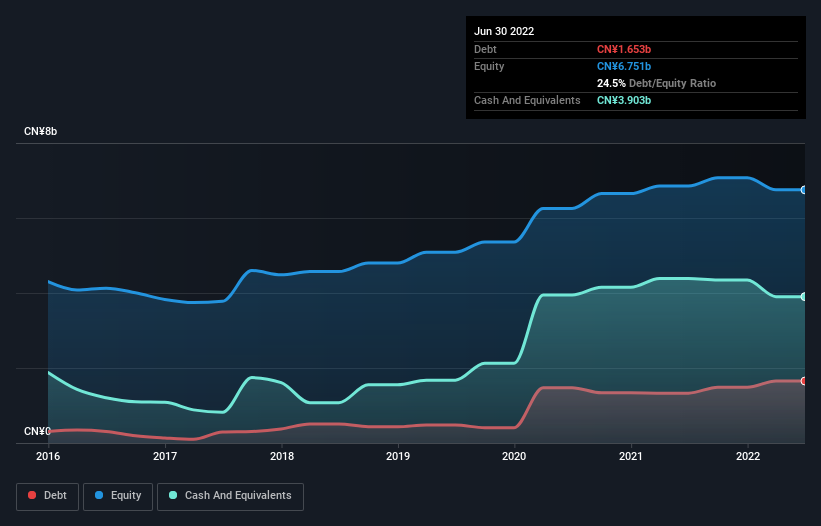Click the 24.5% Debt/Equity Ratio text
Screen dimensions: 821x526
(656, 83)
